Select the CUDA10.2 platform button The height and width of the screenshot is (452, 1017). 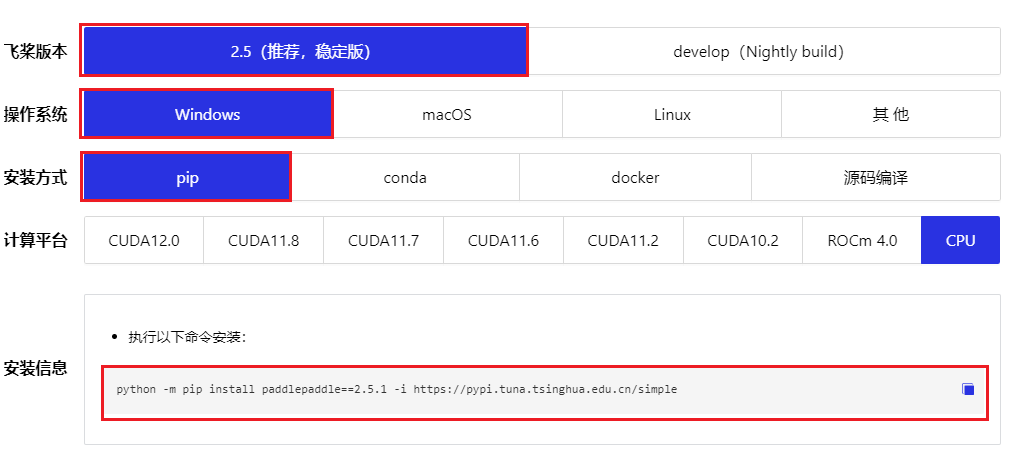point(742,240)
